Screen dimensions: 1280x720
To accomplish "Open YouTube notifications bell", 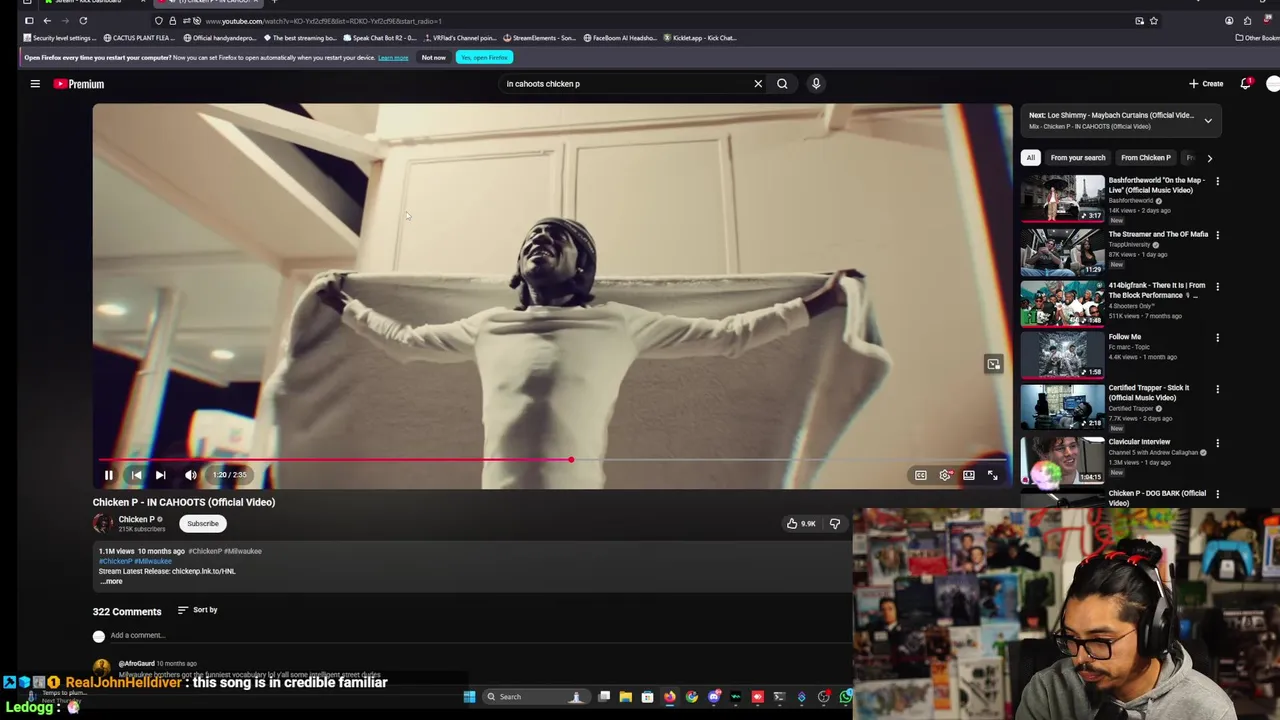I will (x=1246, y=84).
